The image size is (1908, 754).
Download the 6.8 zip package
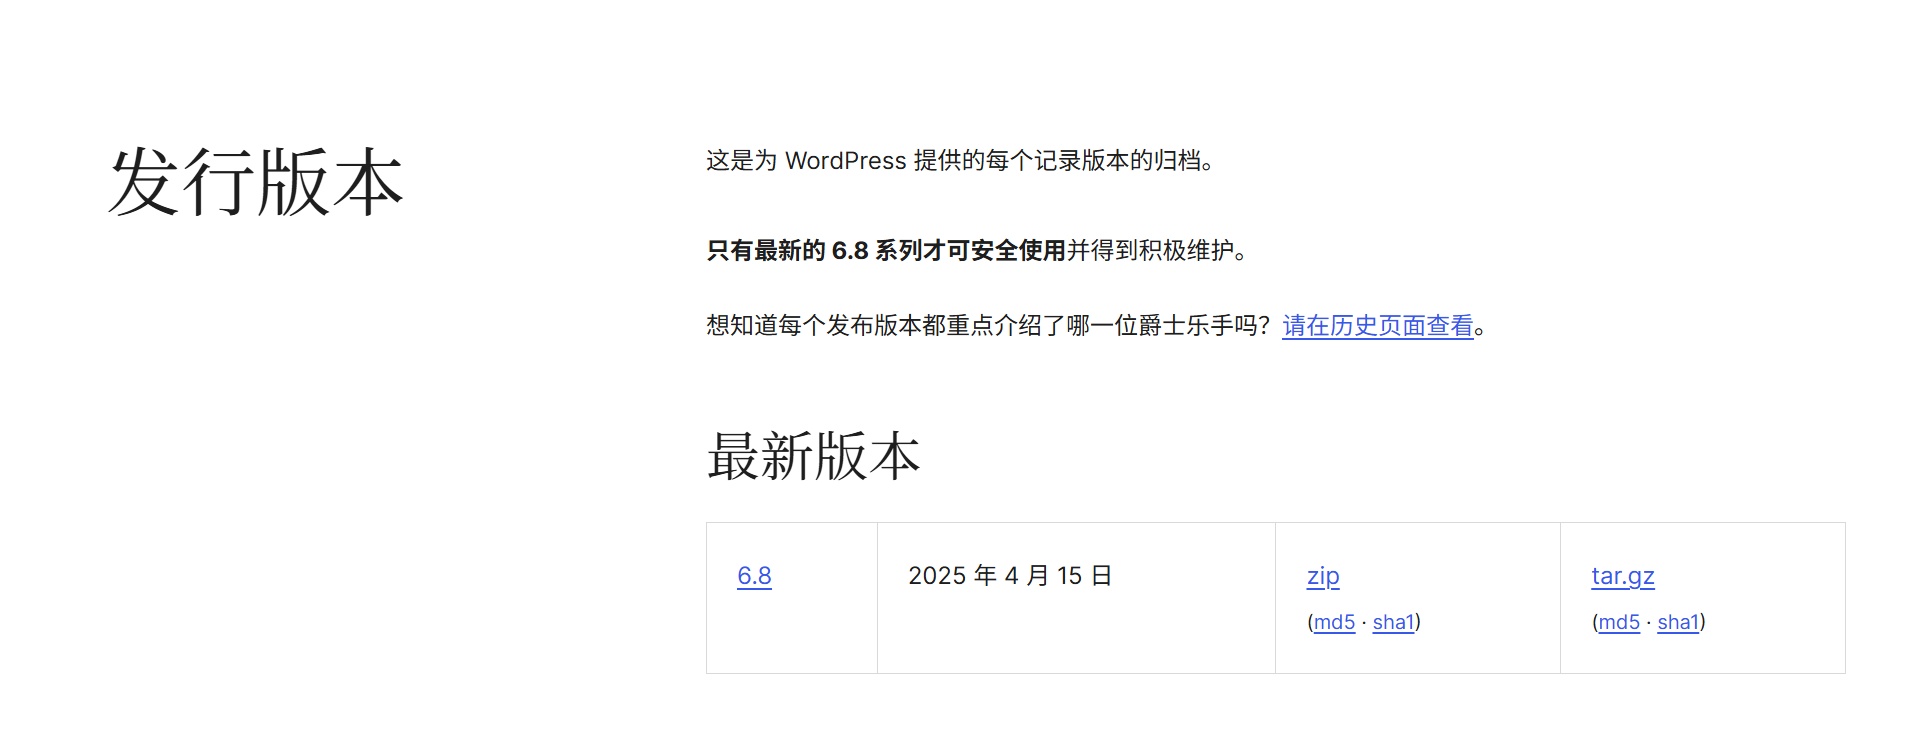[x=1323, y=576]
